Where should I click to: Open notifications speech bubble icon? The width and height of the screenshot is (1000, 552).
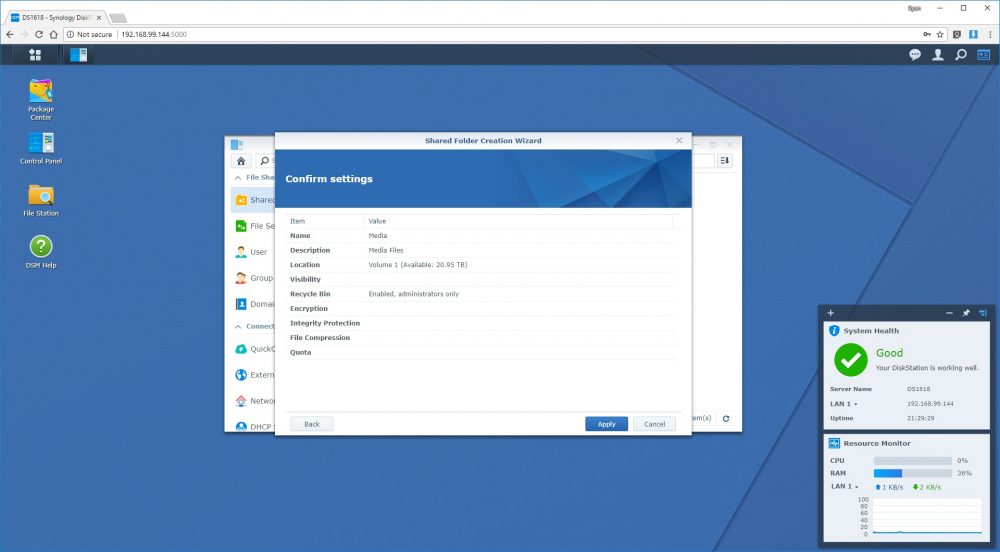coord(915,55)
